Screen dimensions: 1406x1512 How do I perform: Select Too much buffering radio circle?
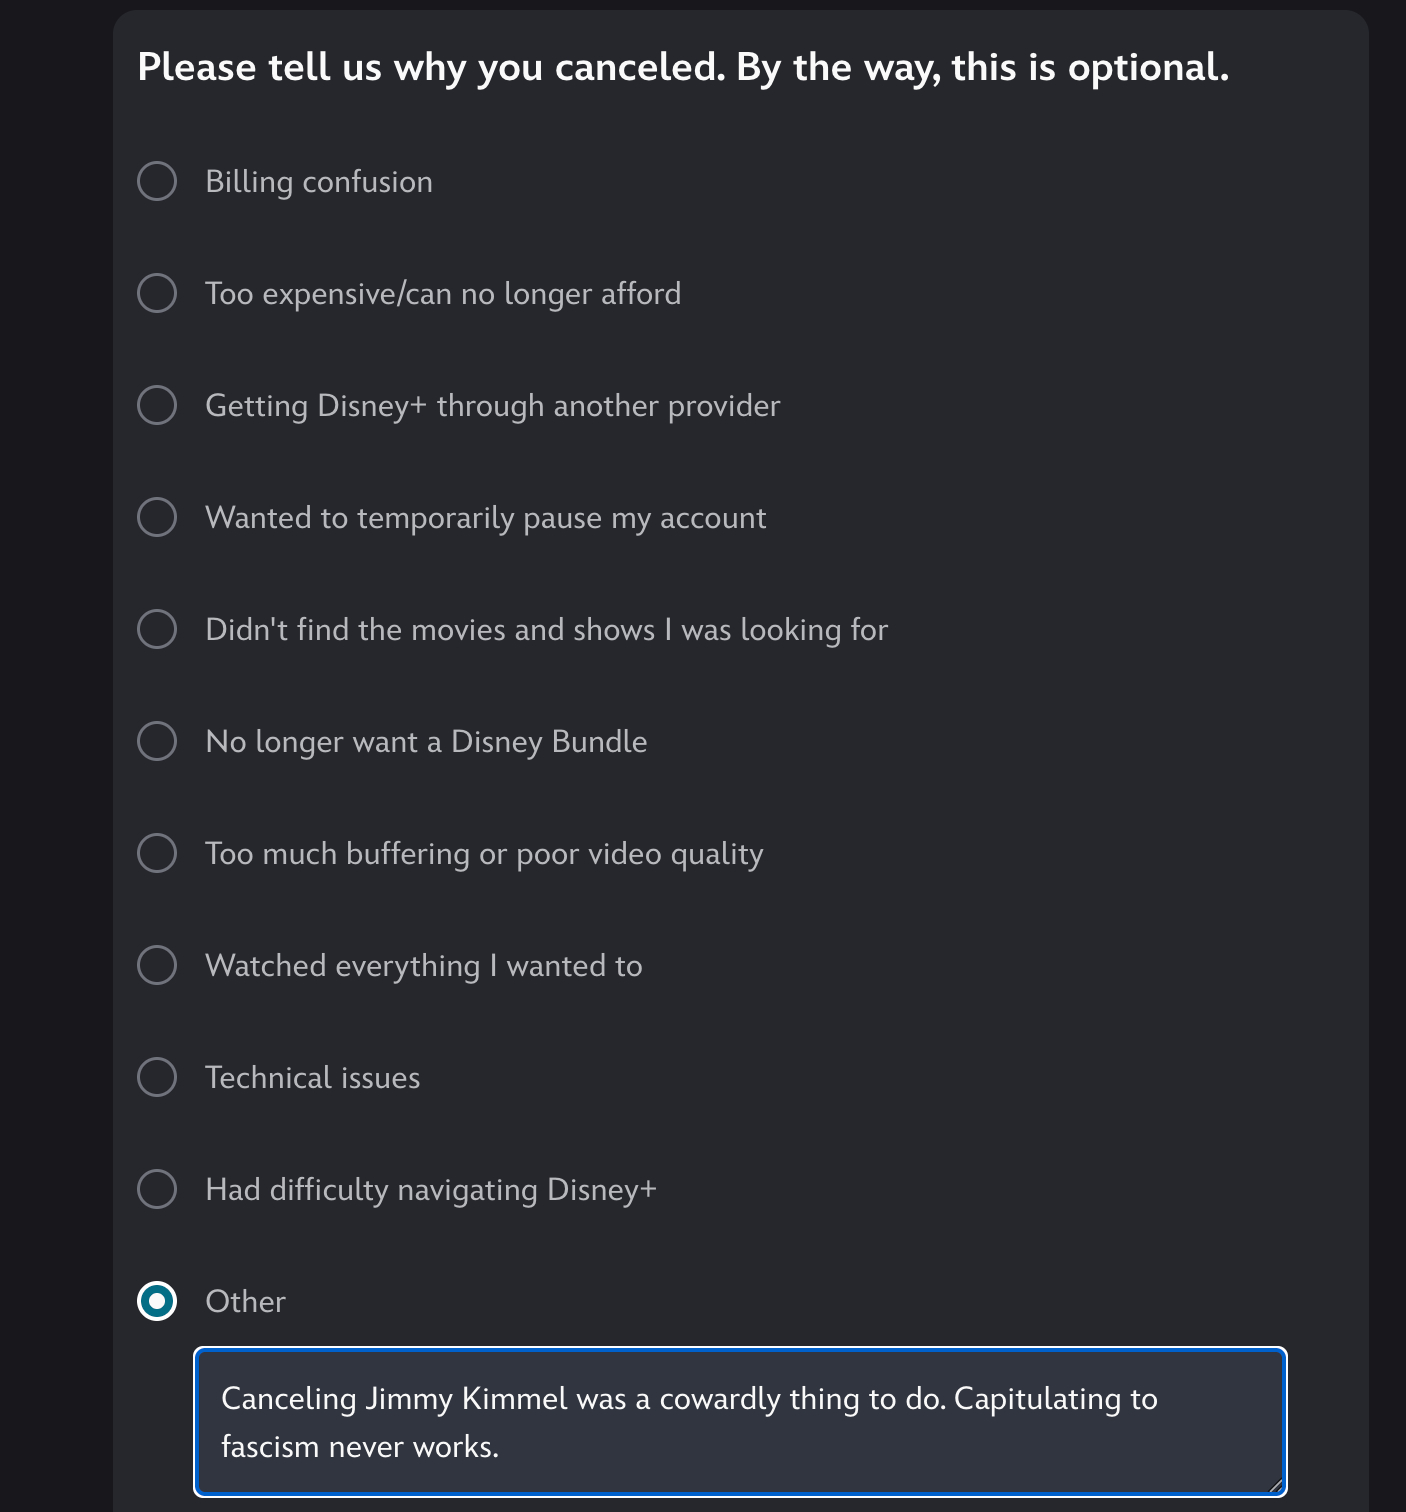click(x=157, y=853)
